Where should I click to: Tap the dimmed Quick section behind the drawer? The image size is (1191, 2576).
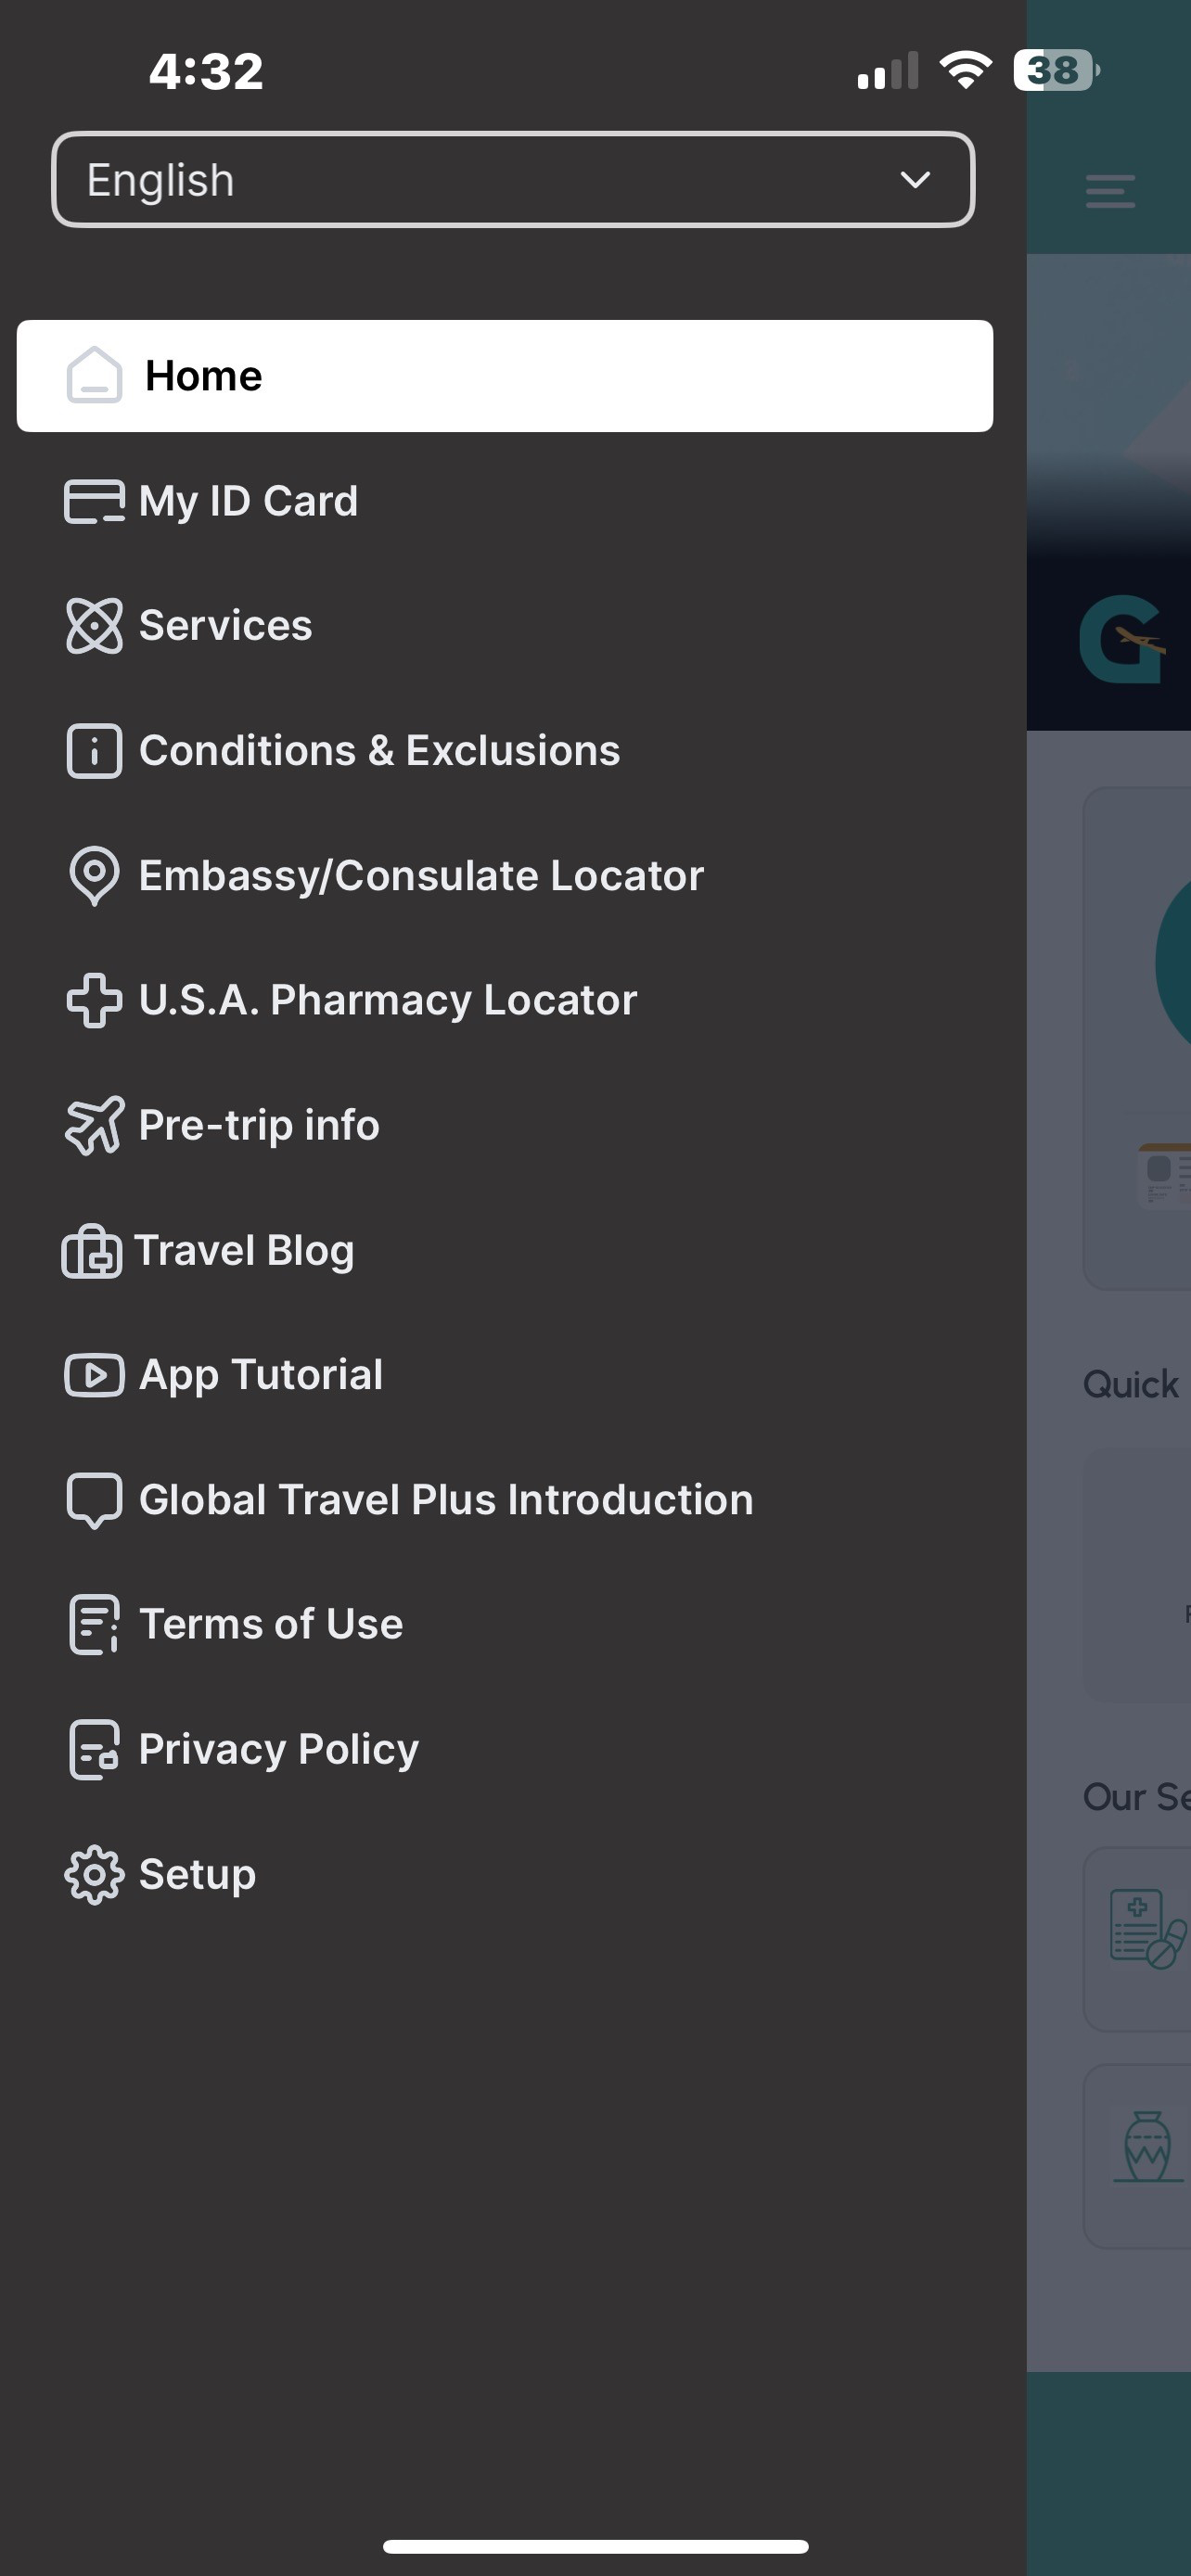(x=1131, y=1385)
